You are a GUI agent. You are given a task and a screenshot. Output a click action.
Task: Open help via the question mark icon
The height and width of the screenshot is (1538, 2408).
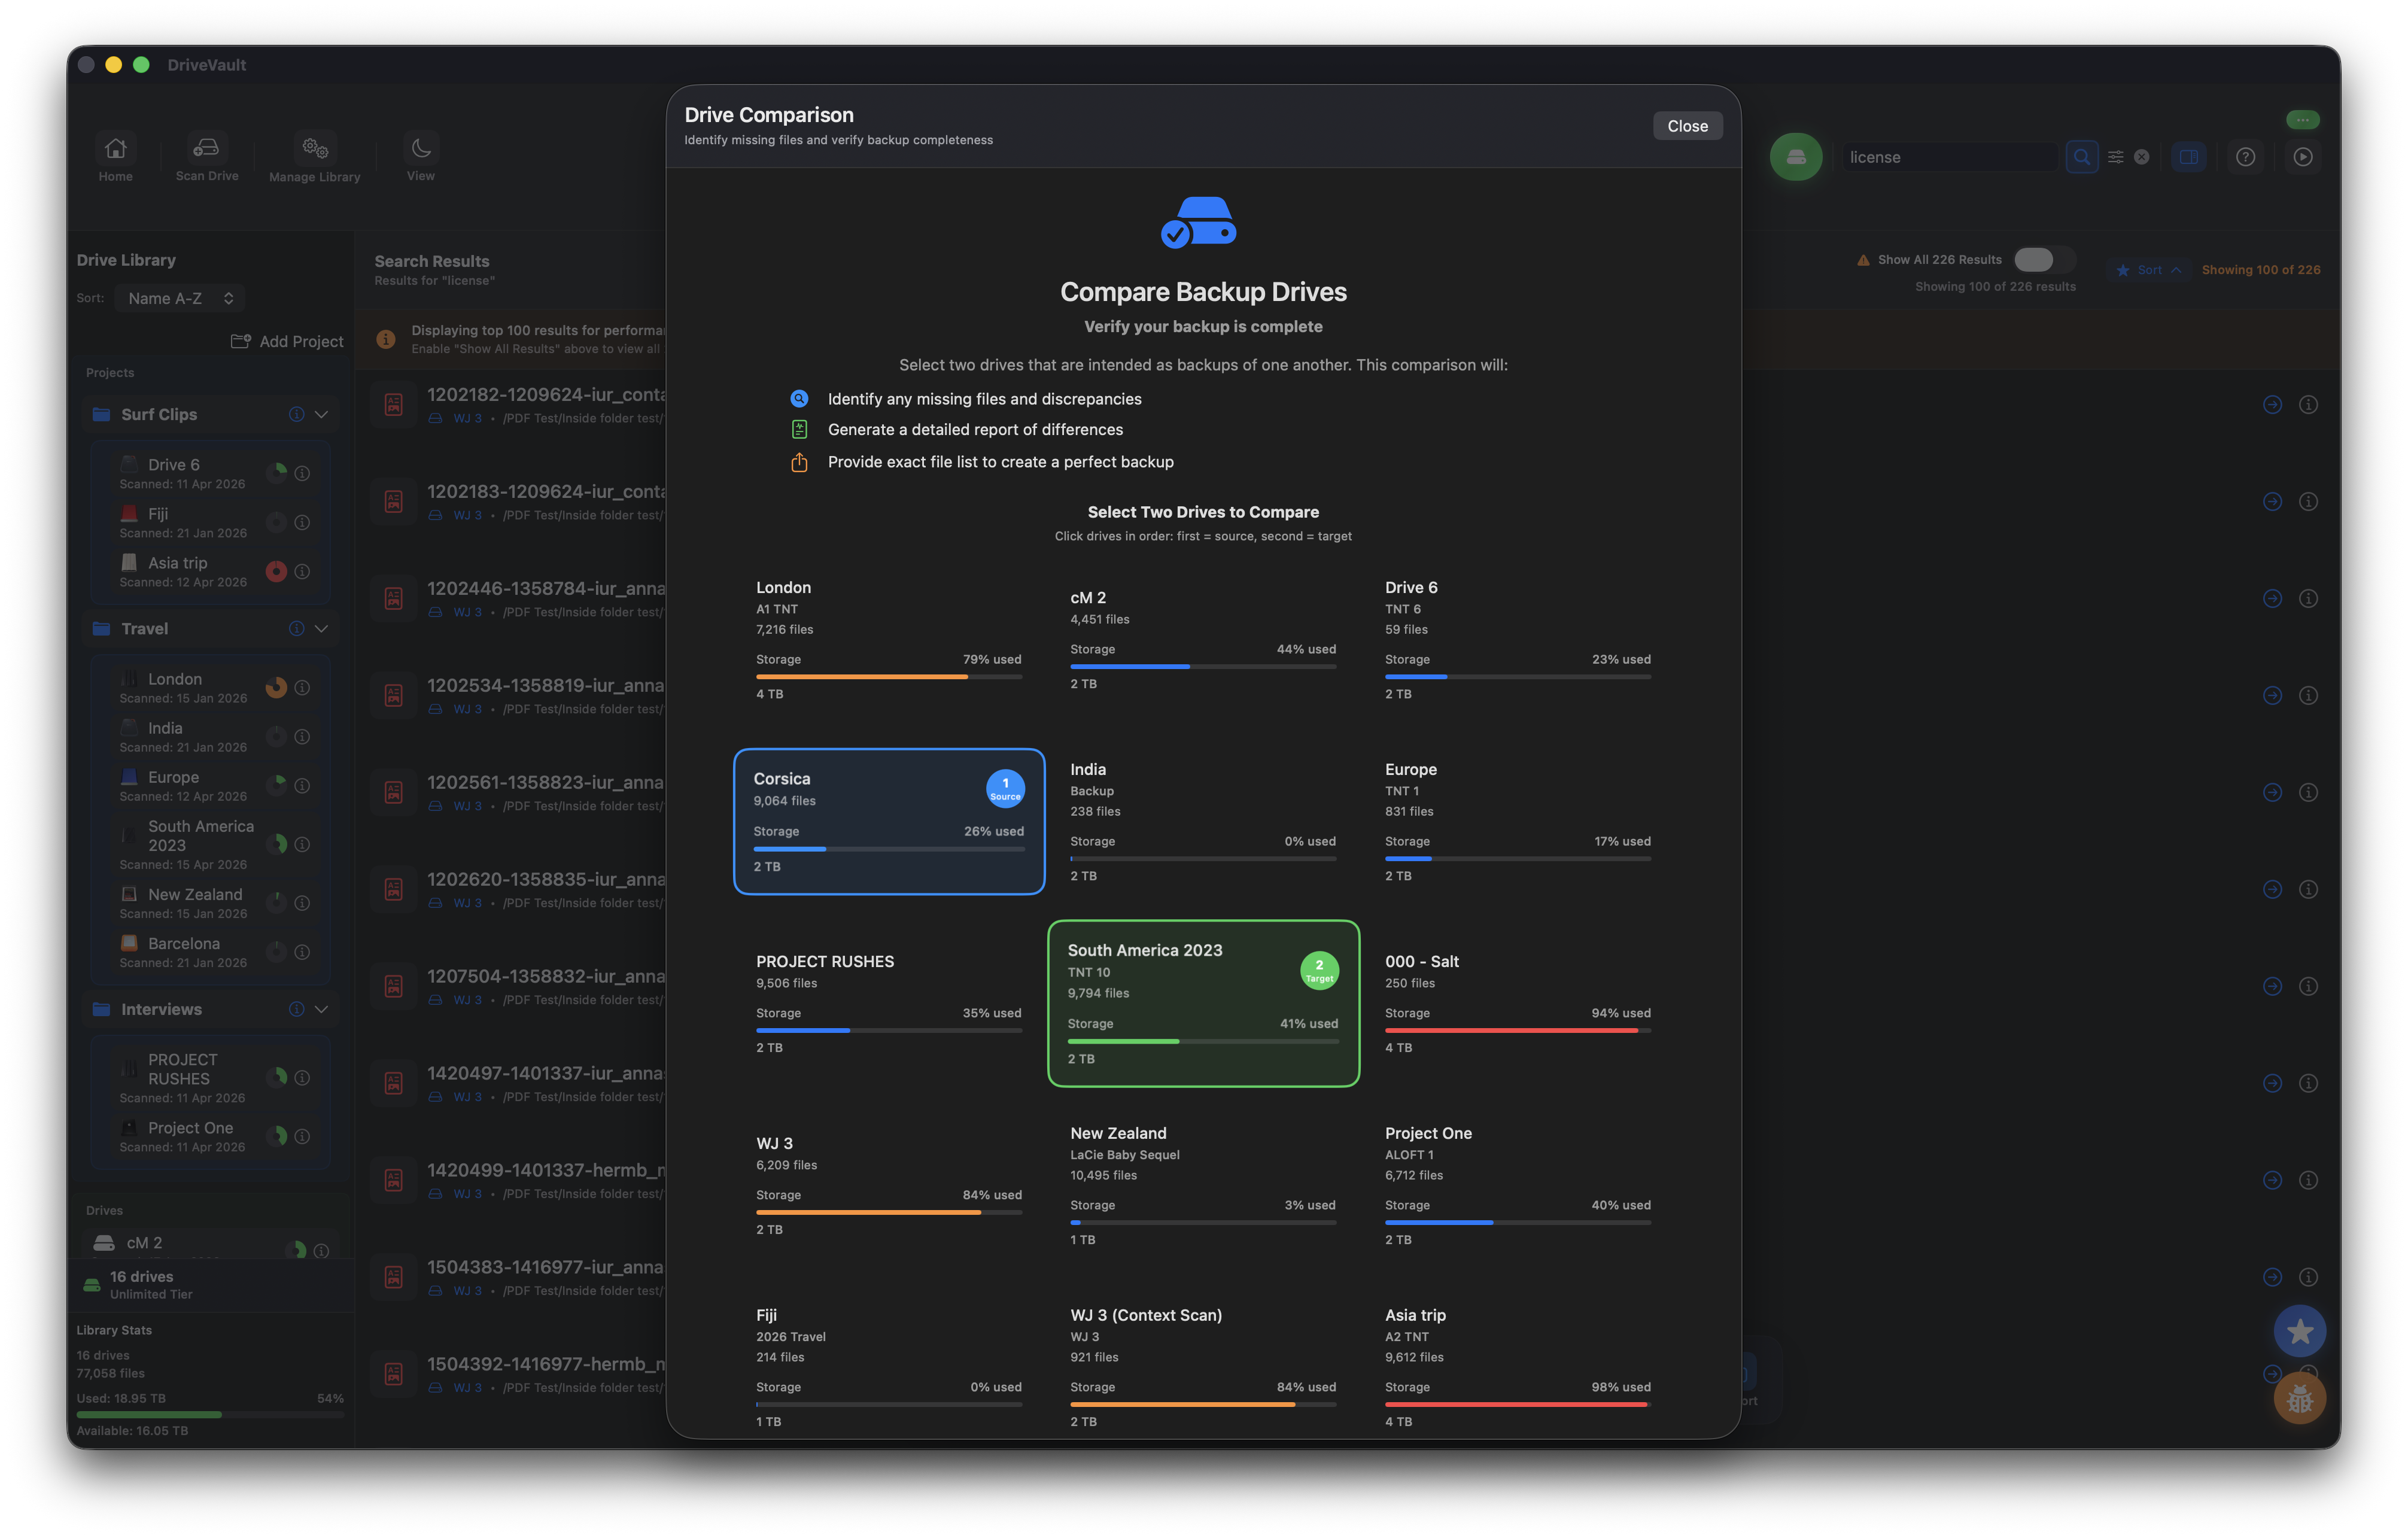[2245, 157]
